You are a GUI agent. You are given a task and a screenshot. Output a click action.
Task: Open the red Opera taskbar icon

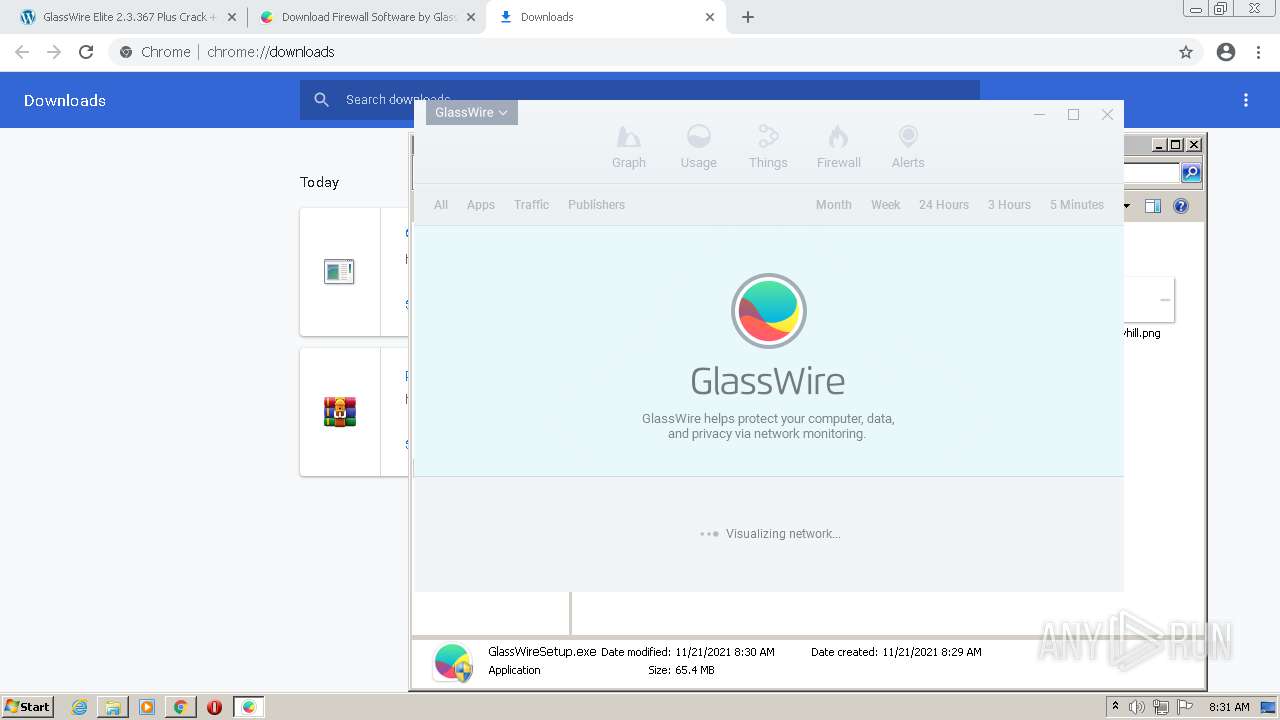(x=214, y=707)
